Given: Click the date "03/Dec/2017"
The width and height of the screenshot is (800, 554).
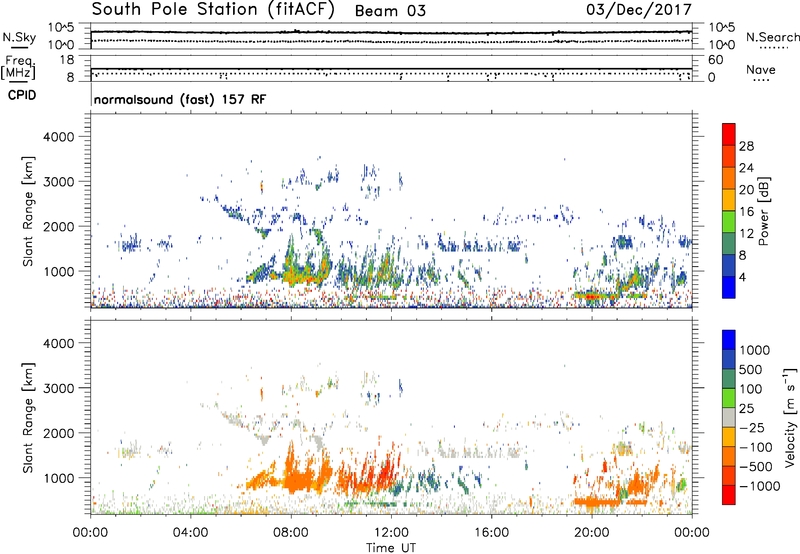Looking at the screenshot, I should pos(639,9).
